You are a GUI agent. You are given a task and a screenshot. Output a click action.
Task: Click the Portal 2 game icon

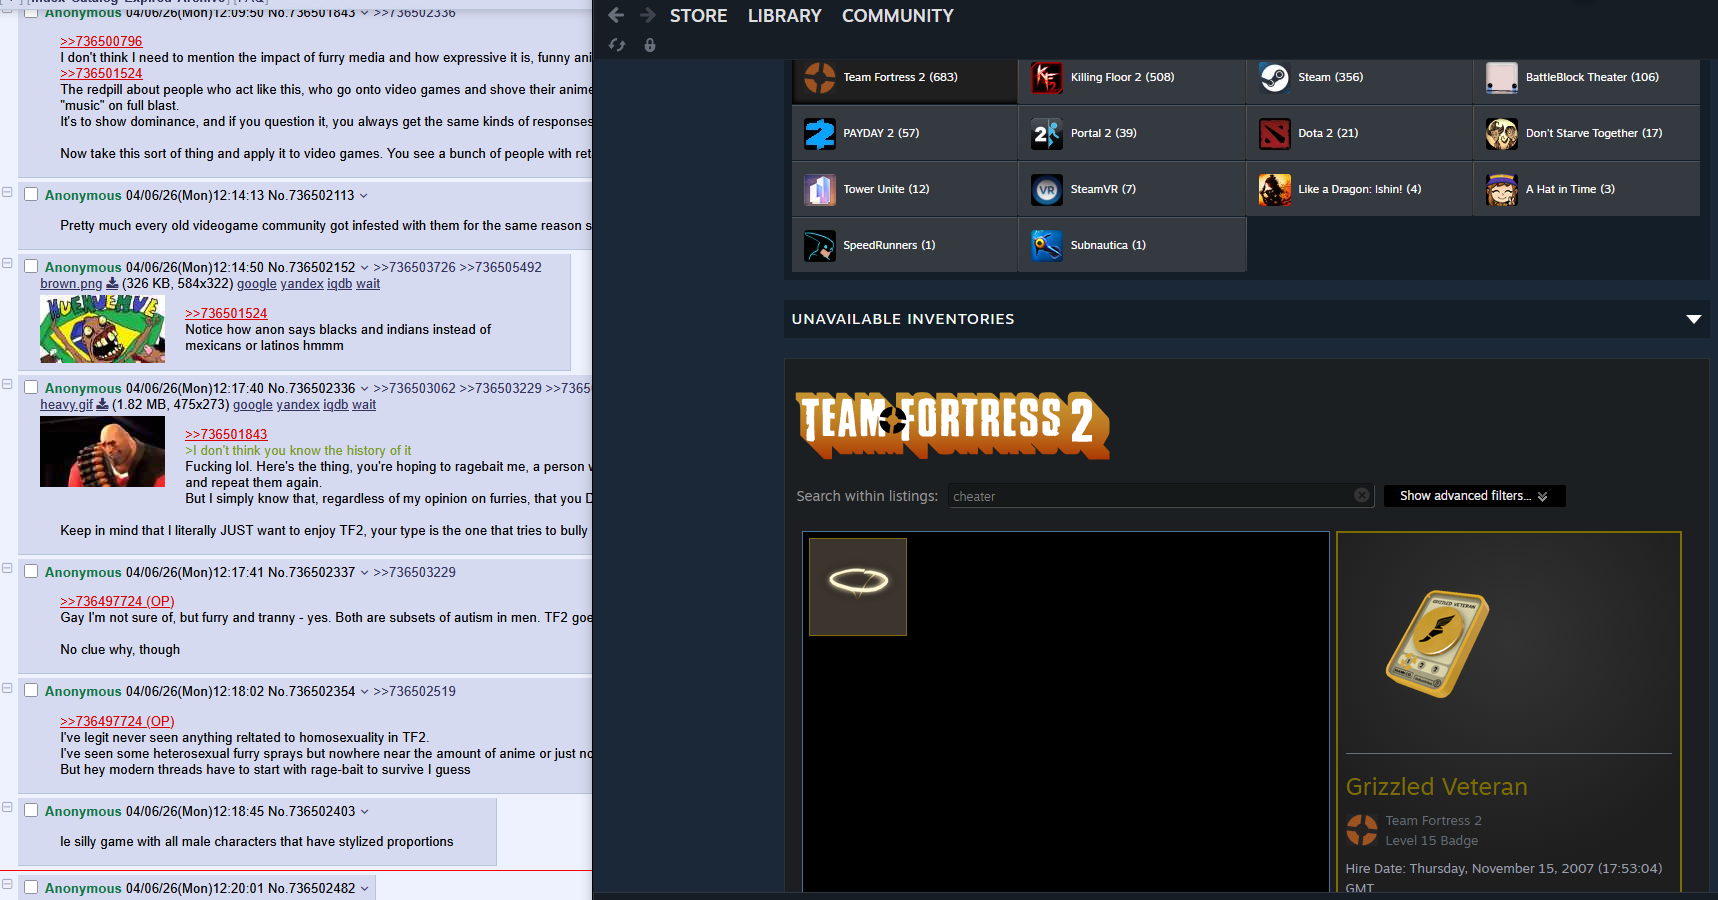click(1047, 133)
